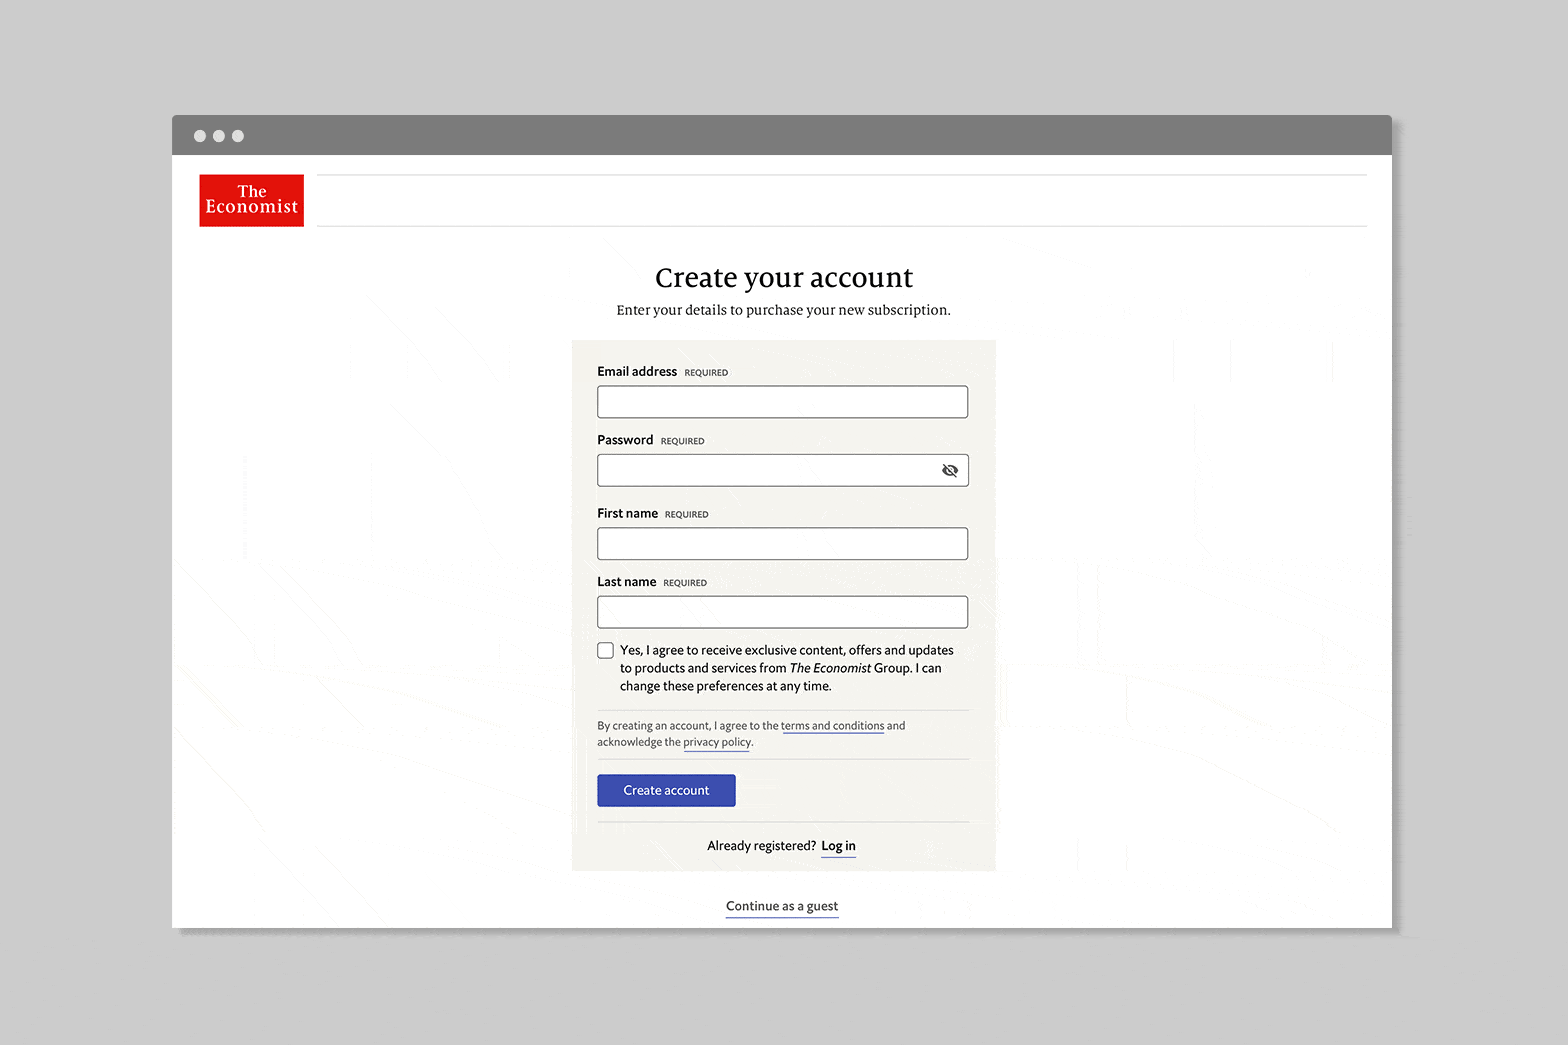
Task: Click the middle window control dot
Action: click(219, 136)
